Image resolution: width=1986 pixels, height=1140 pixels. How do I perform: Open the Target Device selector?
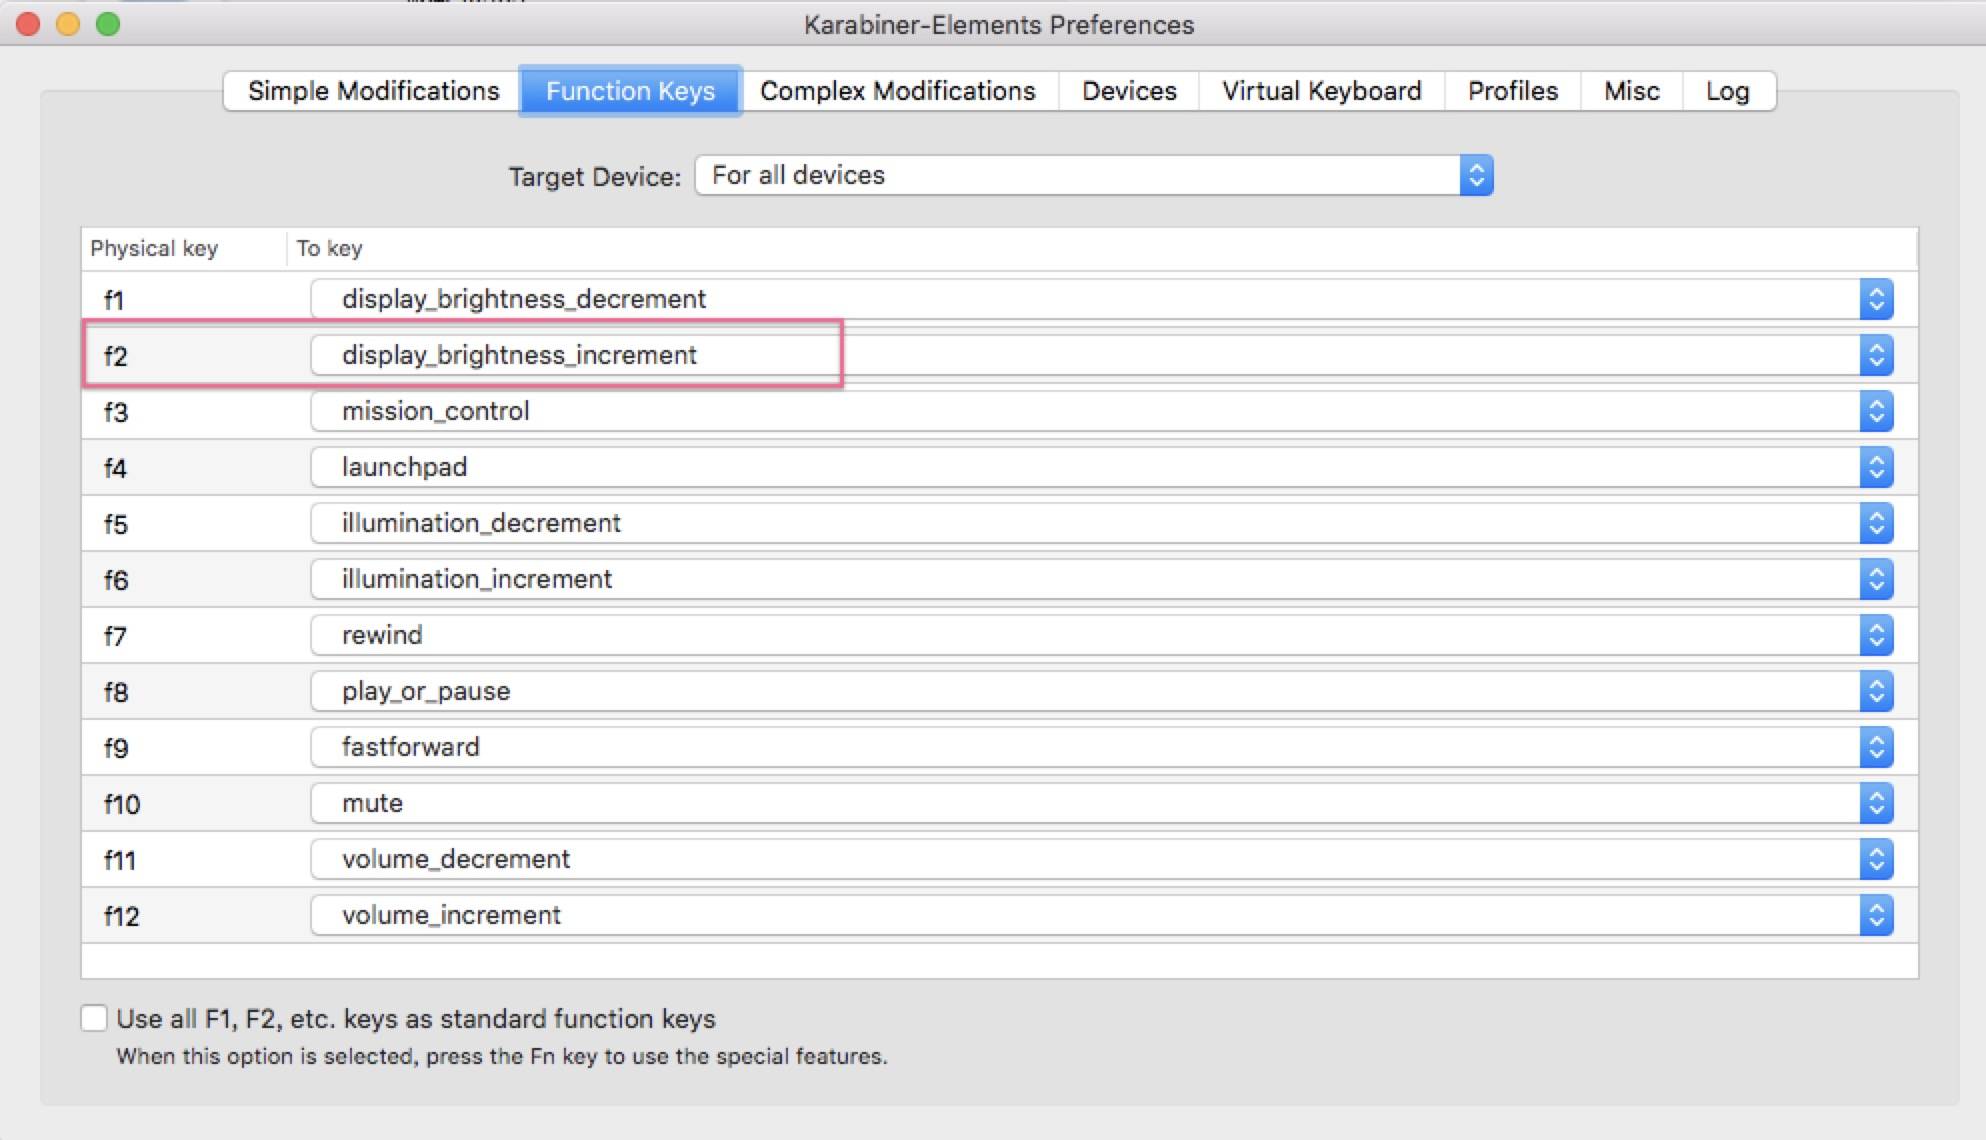click(1094, 176)
